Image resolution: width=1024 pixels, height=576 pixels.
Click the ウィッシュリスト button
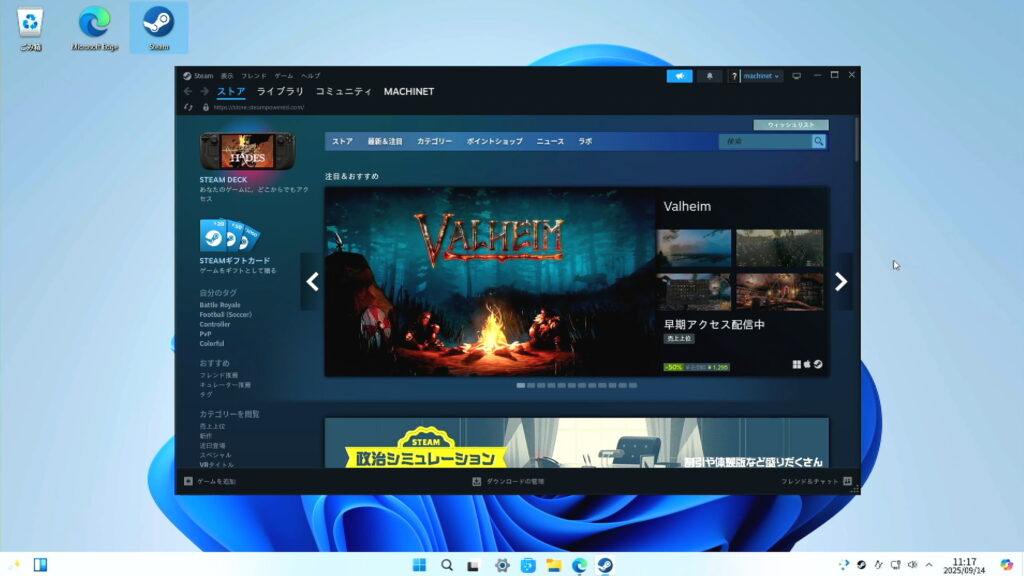point(790,125)
